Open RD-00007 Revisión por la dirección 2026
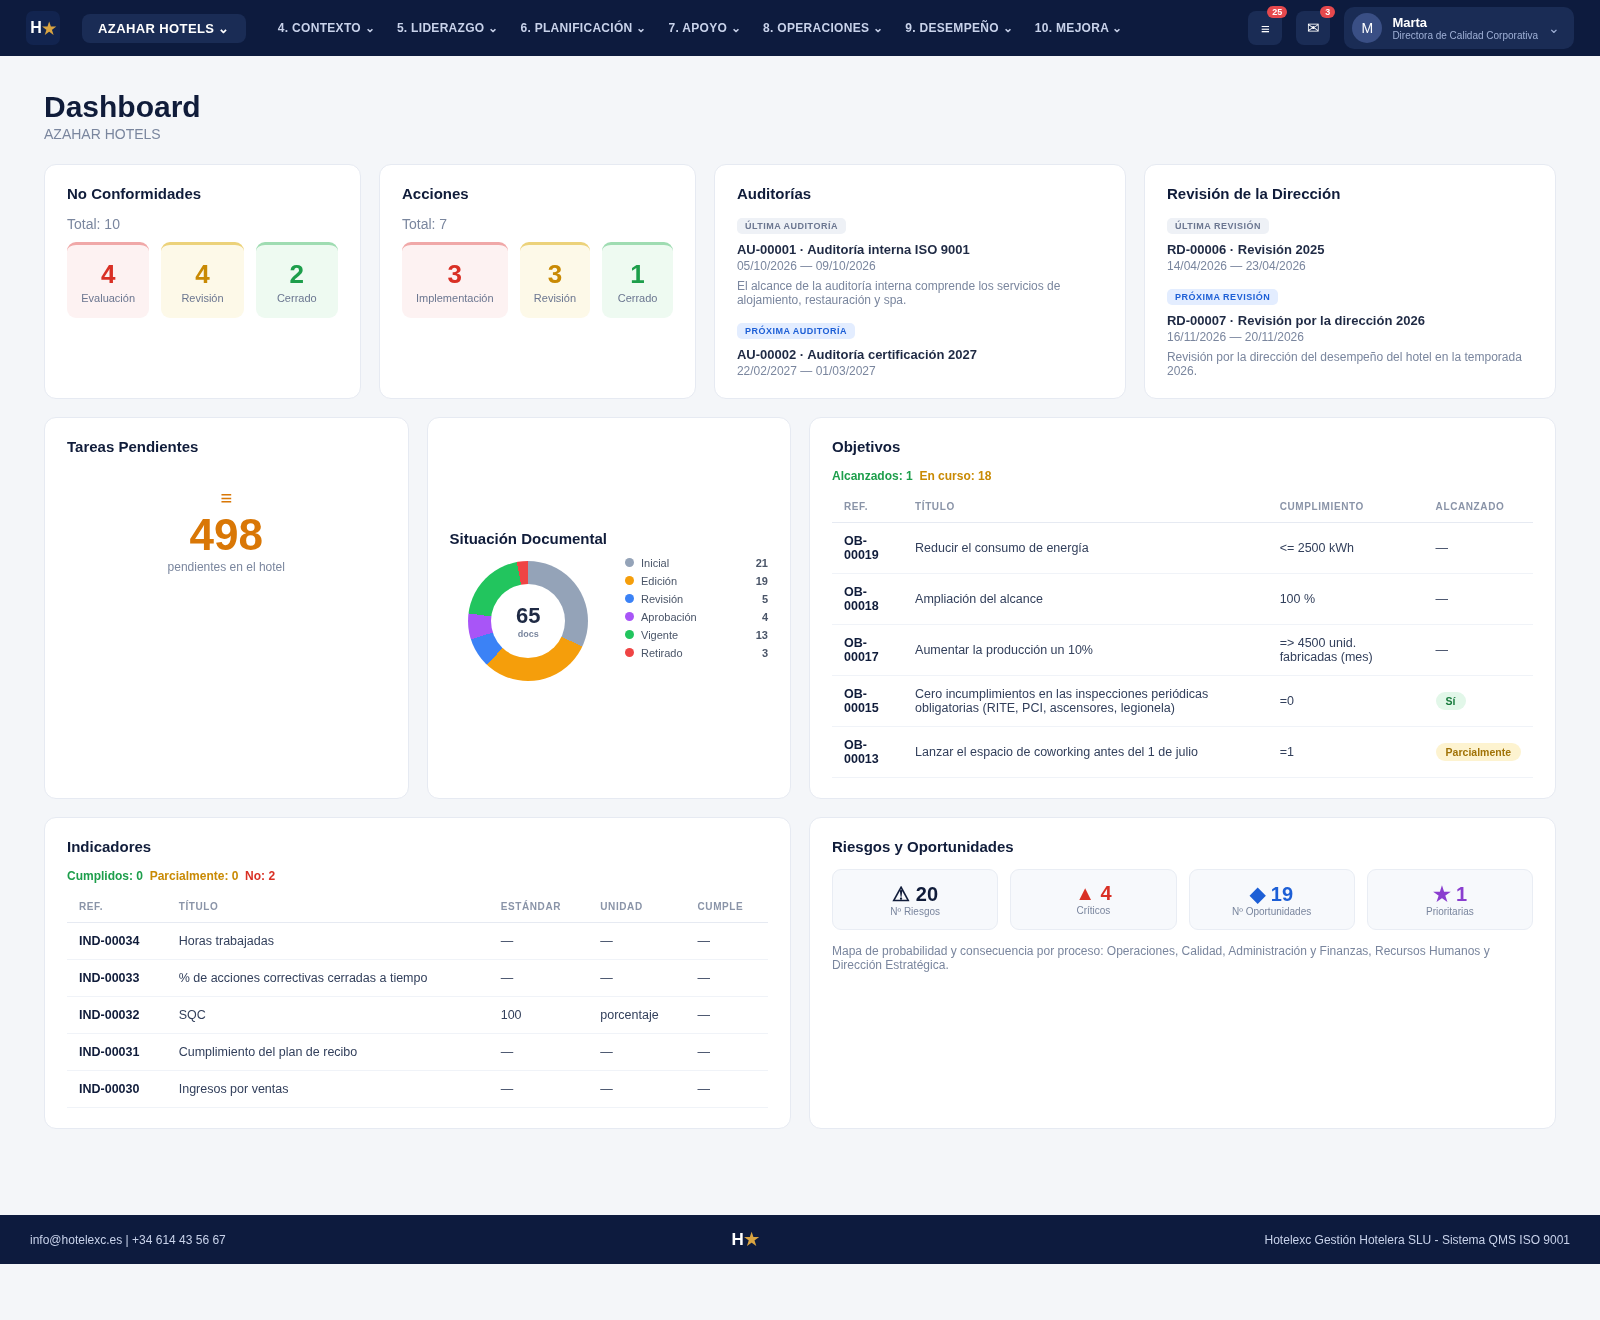1600x1320 pixels. [x=1296, y=321]
